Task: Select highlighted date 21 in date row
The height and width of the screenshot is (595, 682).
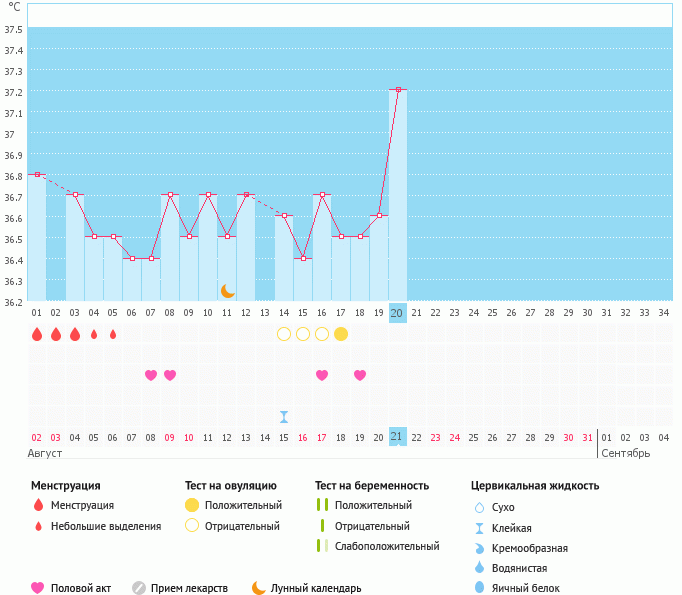Action: 398,437
